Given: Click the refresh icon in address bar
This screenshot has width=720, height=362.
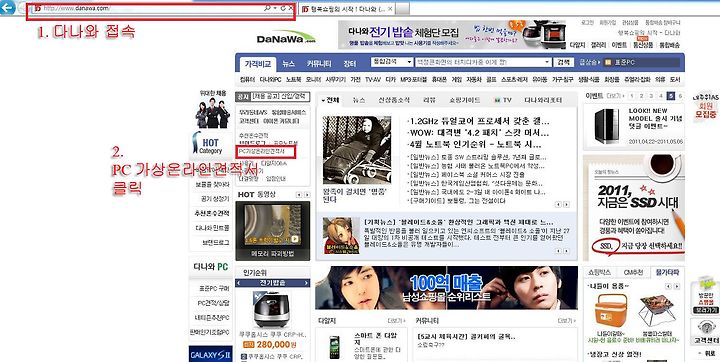Looking at the screenshot, I should pyautogui.click(x=283, y=8).
